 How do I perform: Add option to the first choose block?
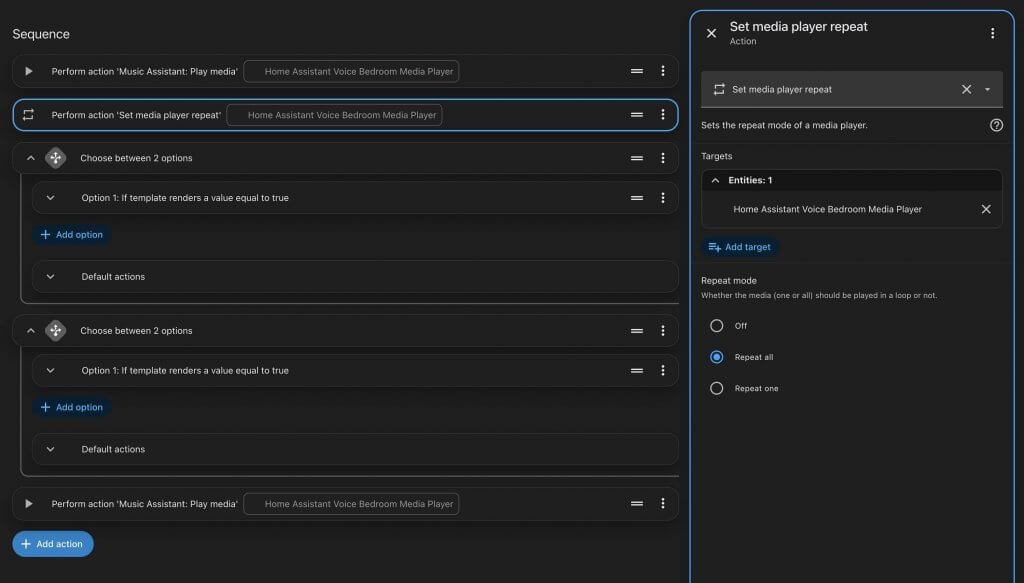click(72, 234)
